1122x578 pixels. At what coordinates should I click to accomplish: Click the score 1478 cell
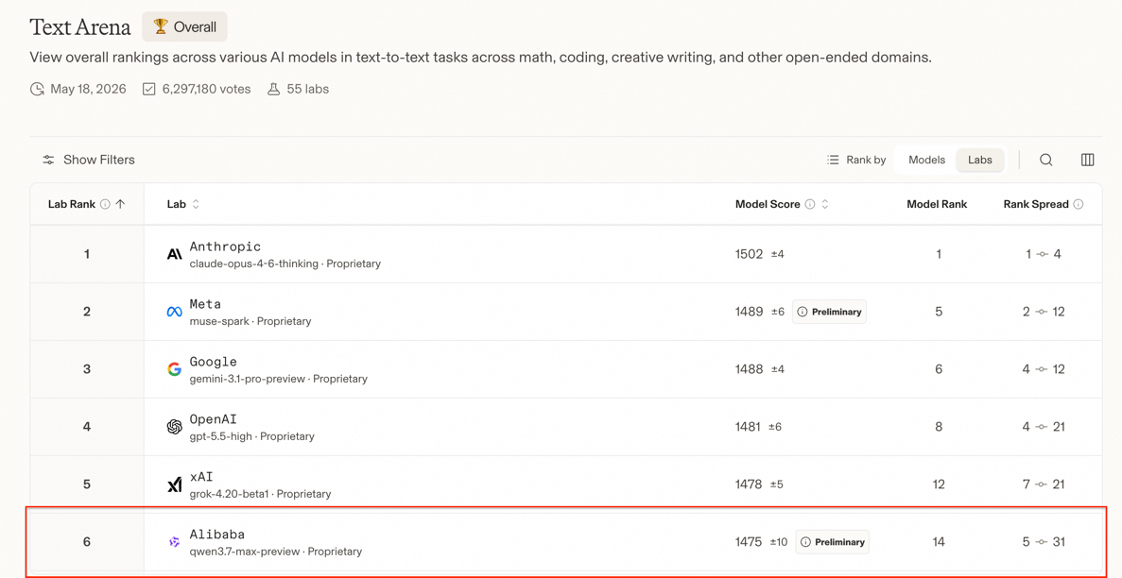(749, 485)
